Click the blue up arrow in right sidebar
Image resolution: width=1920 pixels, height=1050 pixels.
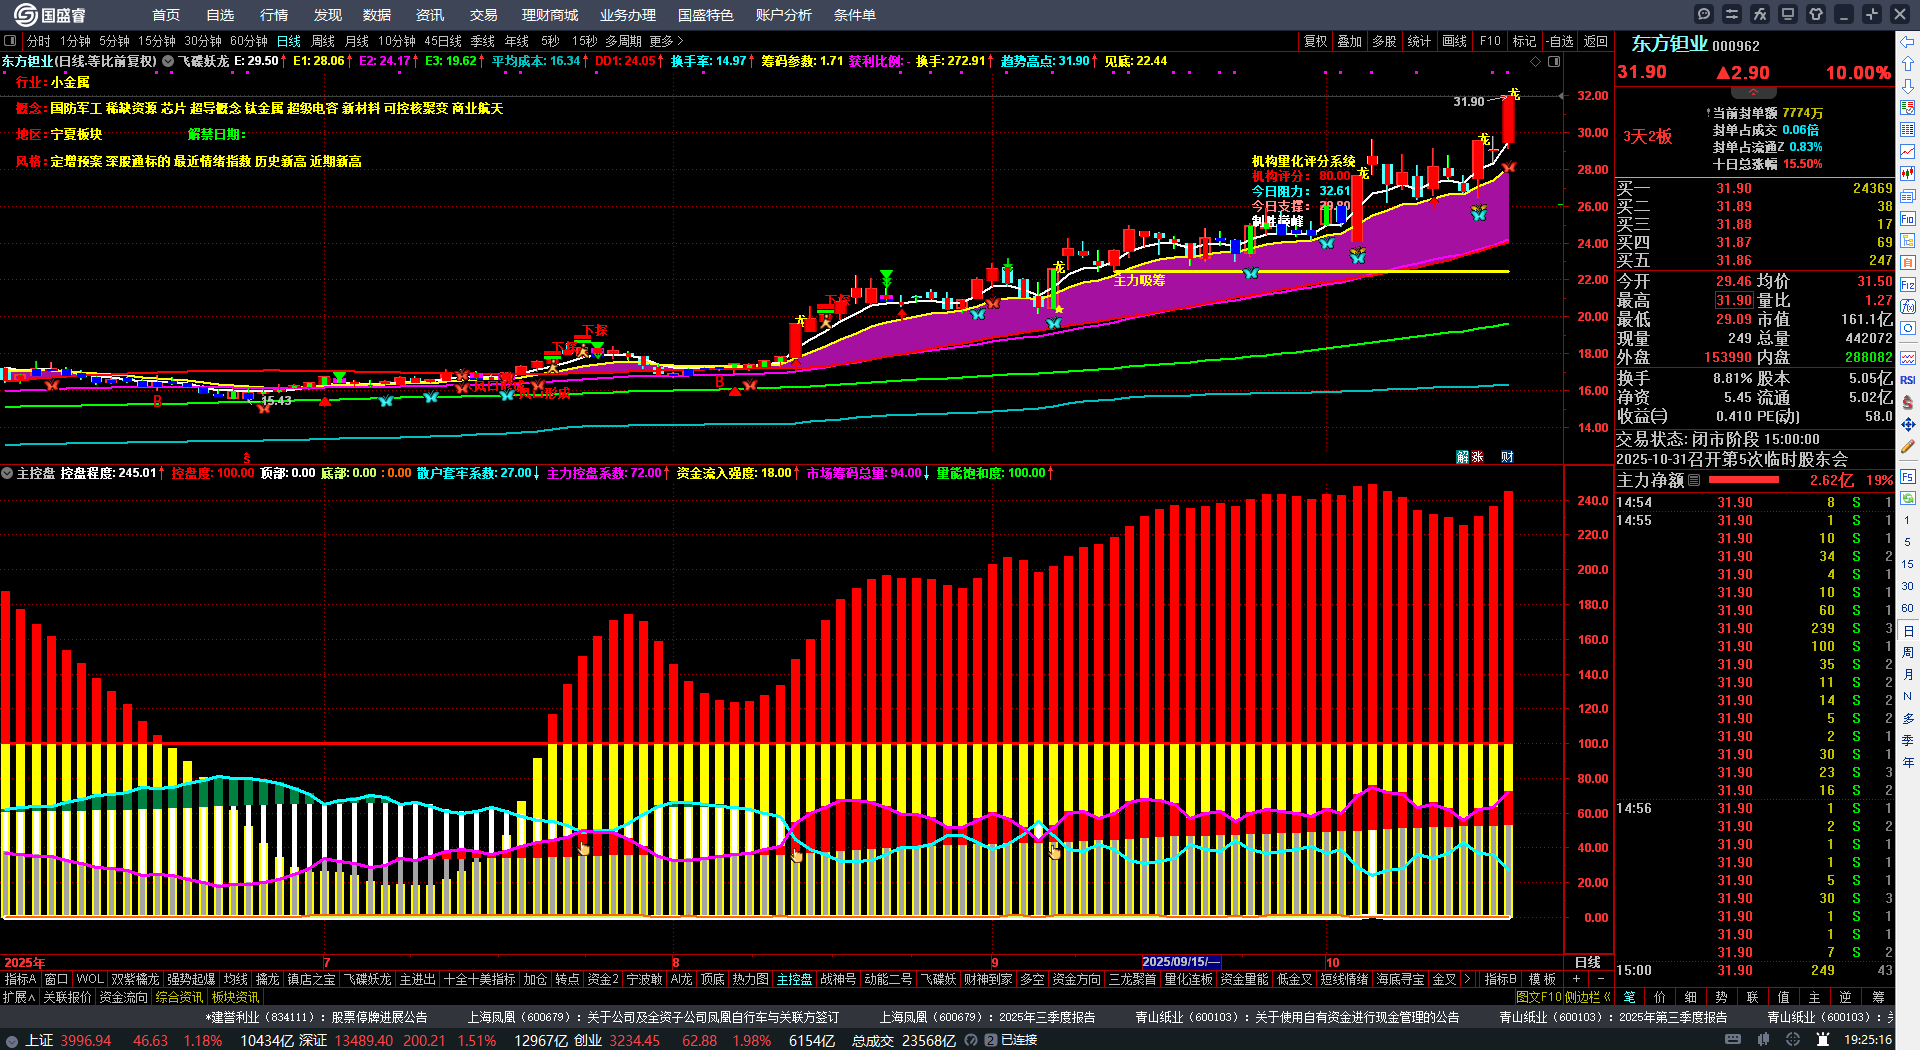tap(1908, 64)
